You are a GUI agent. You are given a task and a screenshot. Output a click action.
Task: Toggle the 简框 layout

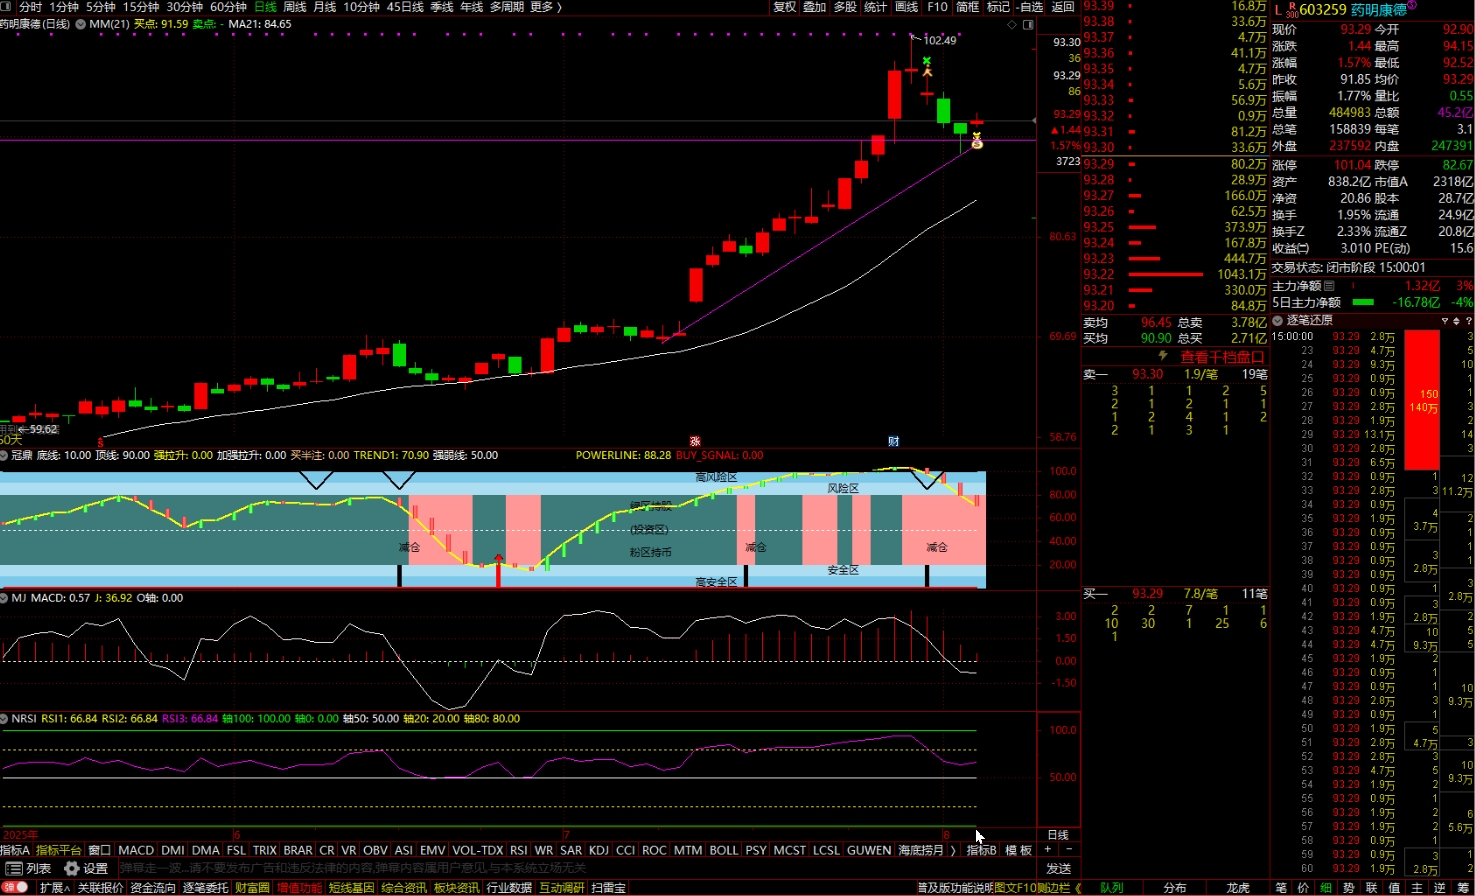967,7
